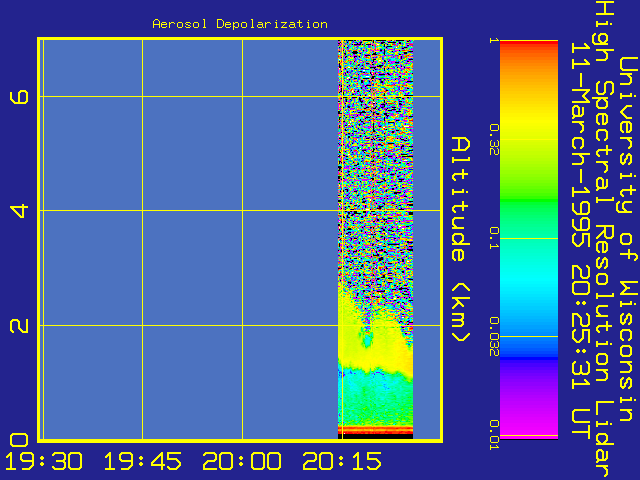
Task: Click the altitude label 0
Action: (19, 440)
